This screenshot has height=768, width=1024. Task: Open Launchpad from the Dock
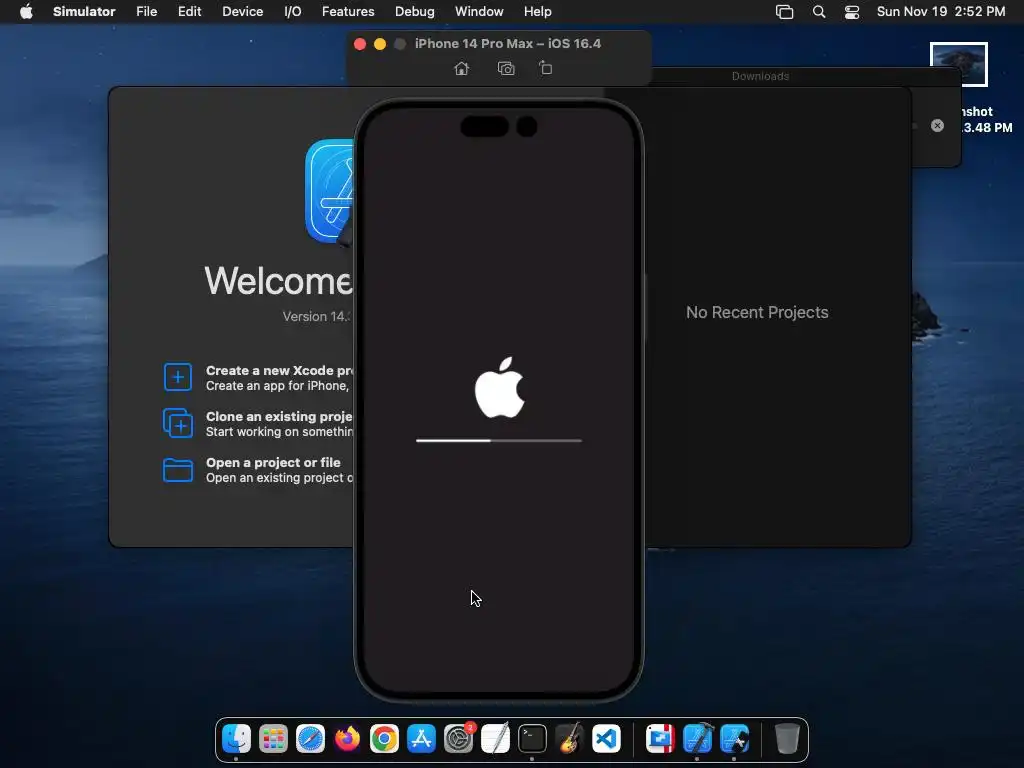tap(273, 739)
